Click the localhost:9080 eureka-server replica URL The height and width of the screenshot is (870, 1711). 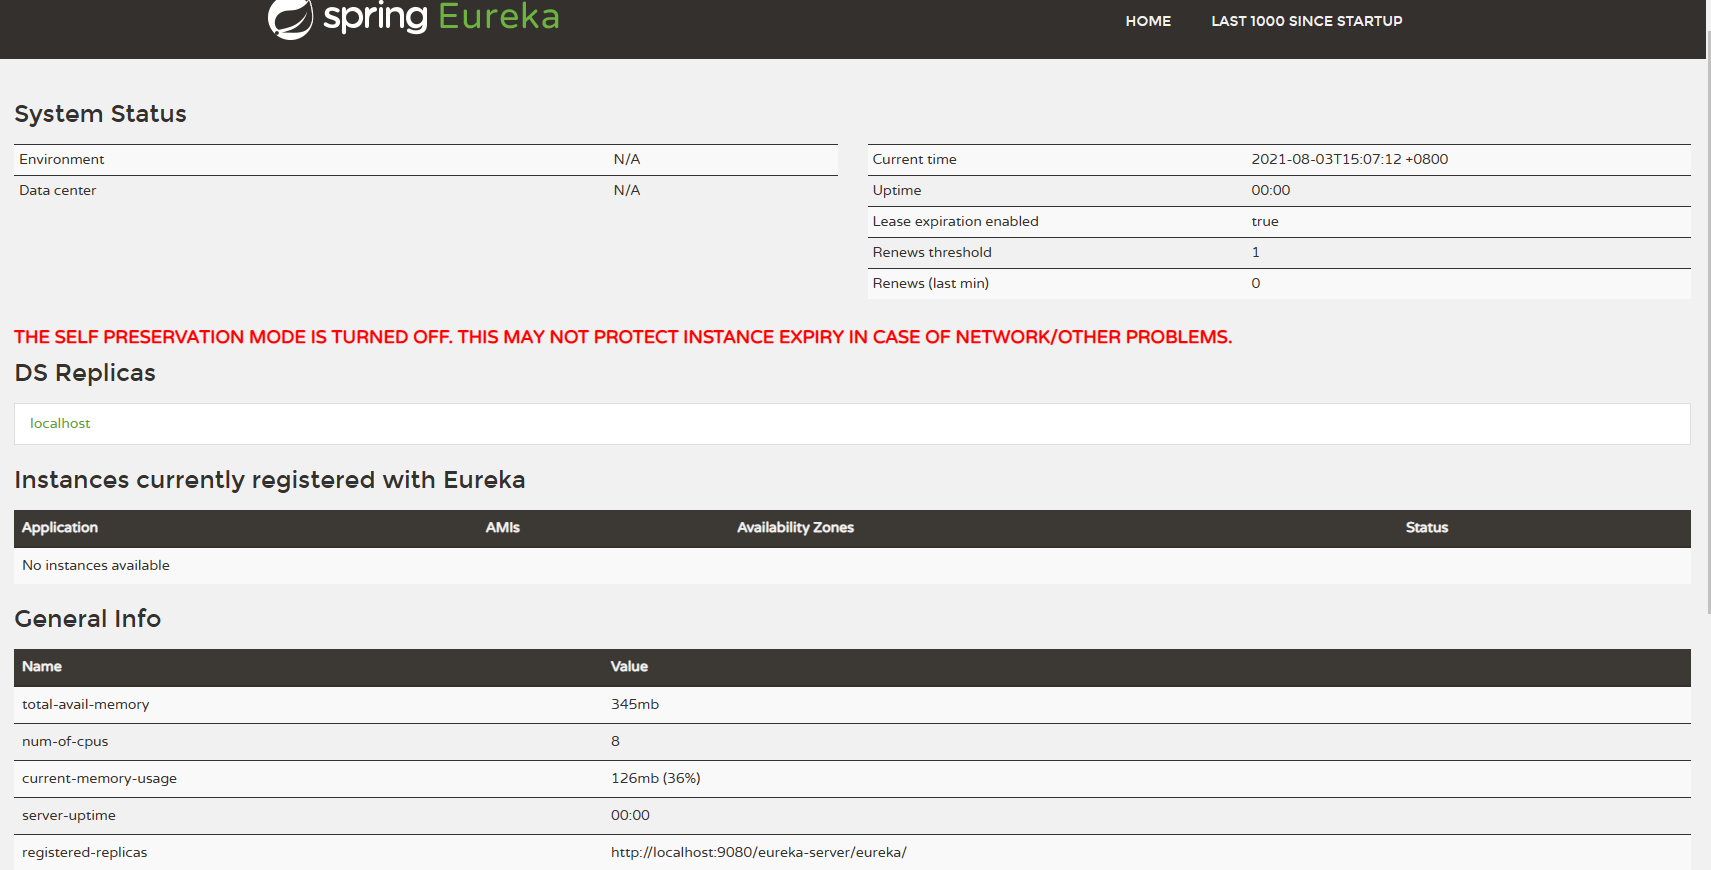coord(759,852)
